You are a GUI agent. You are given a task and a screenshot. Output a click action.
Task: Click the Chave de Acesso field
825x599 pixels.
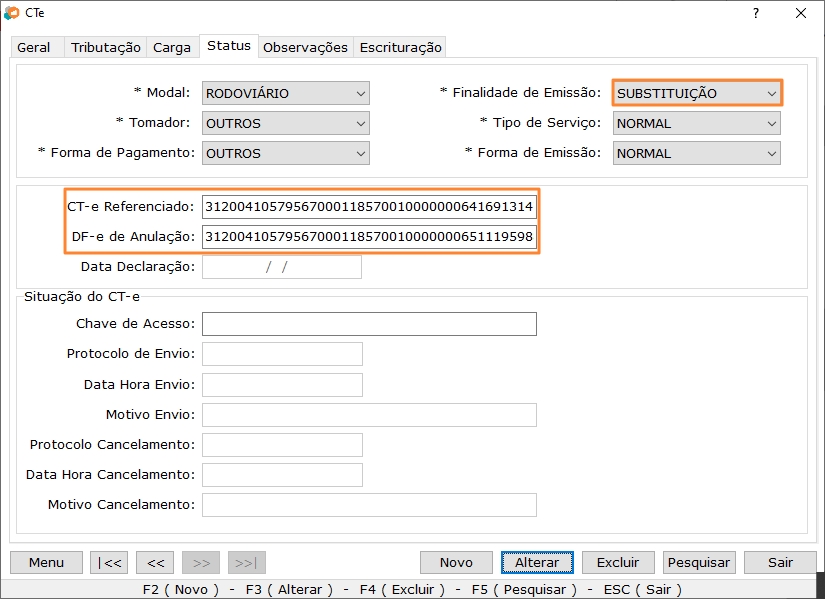coord(369,324)
